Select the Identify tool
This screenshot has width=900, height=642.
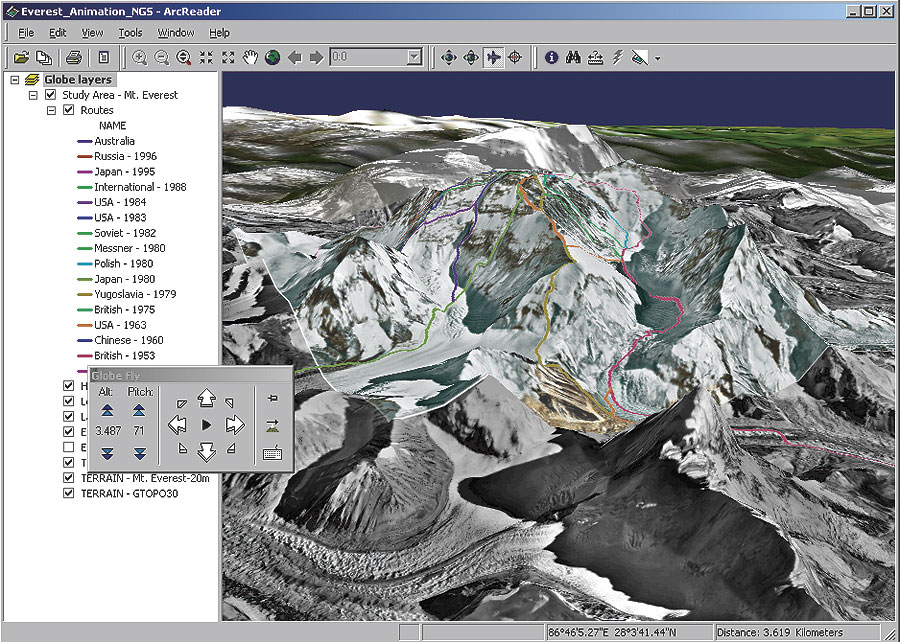click(550, 57)
